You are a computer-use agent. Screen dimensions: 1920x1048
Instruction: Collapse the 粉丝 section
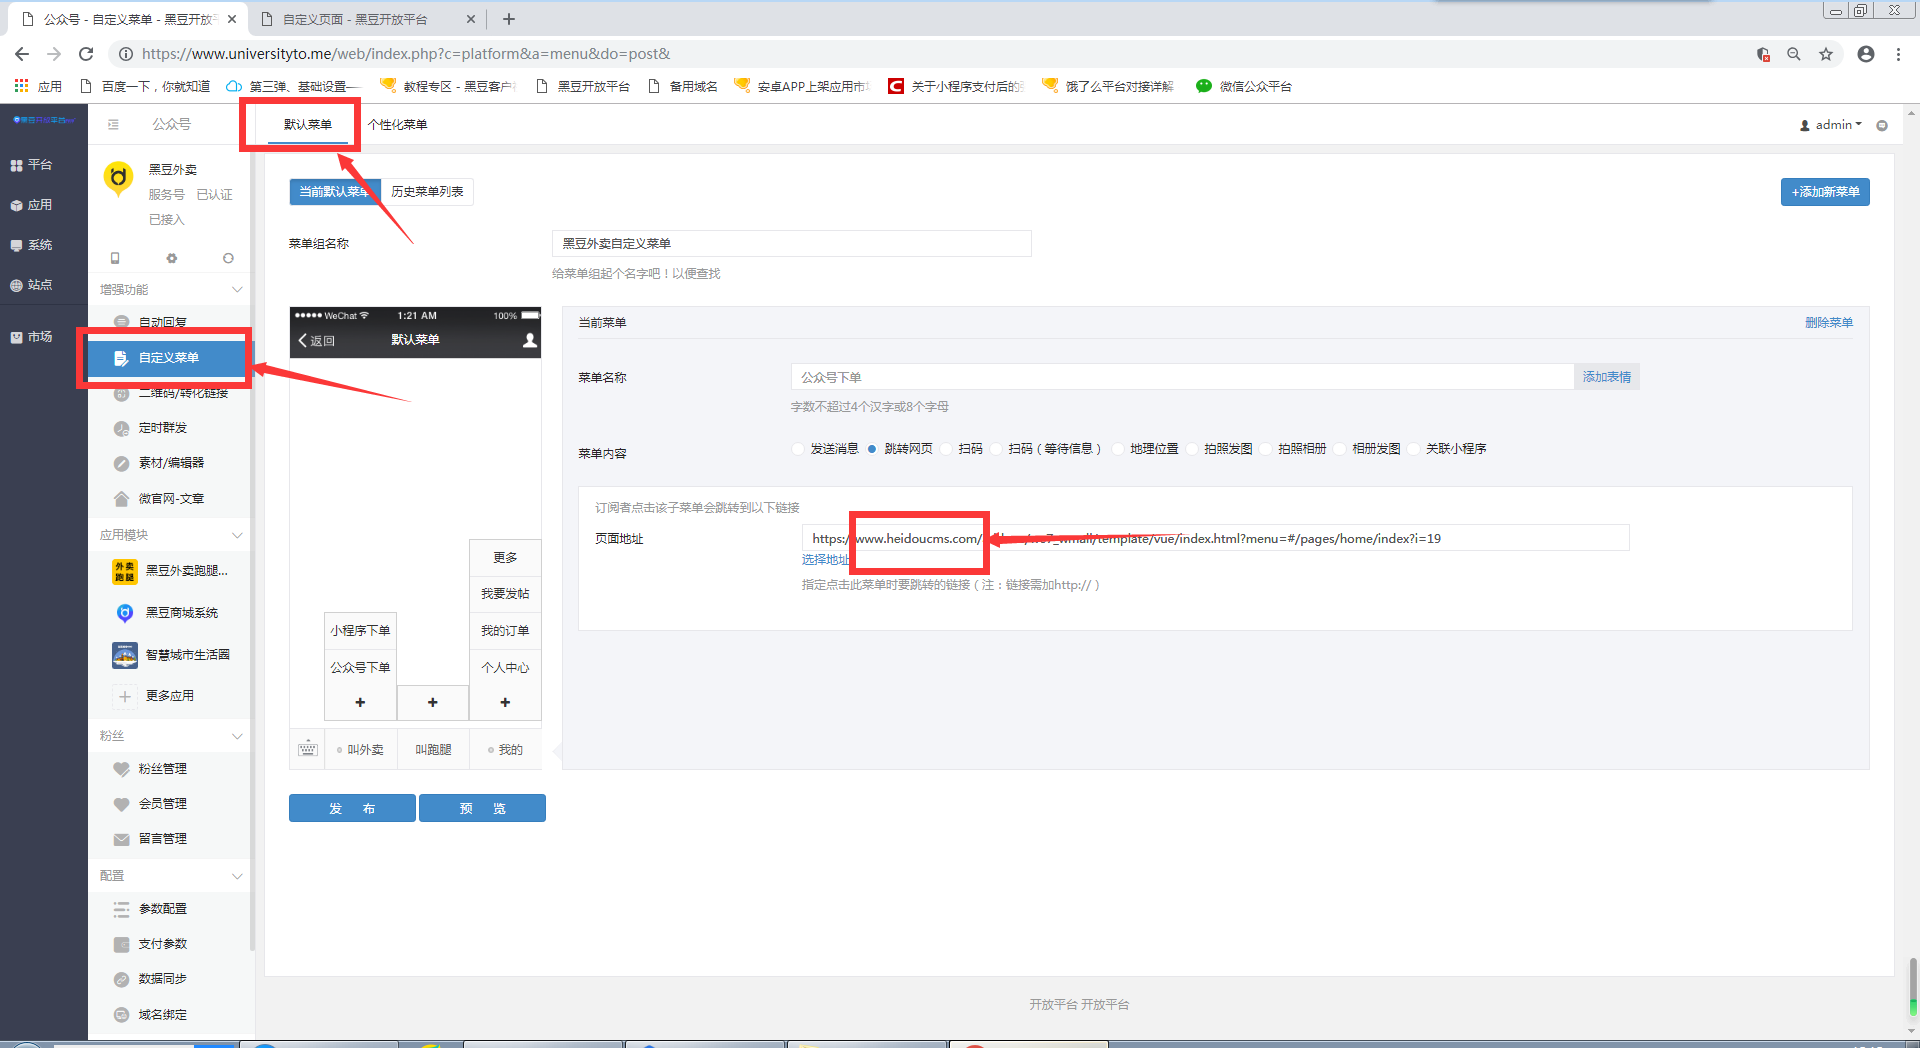237,736
